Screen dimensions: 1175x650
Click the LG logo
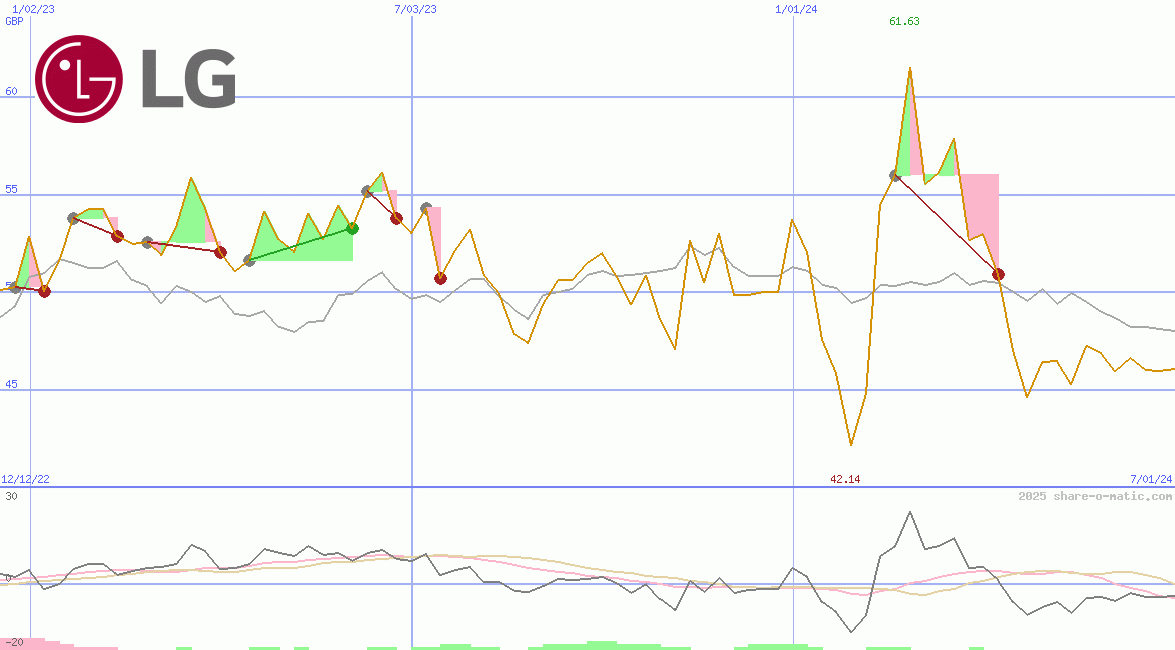coord(135,80)
